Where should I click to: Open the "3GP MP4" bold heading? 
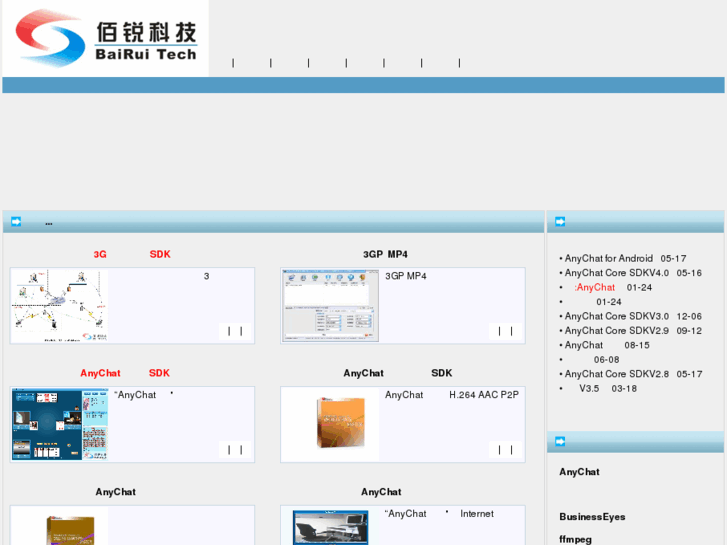click(x=385, y=254)
